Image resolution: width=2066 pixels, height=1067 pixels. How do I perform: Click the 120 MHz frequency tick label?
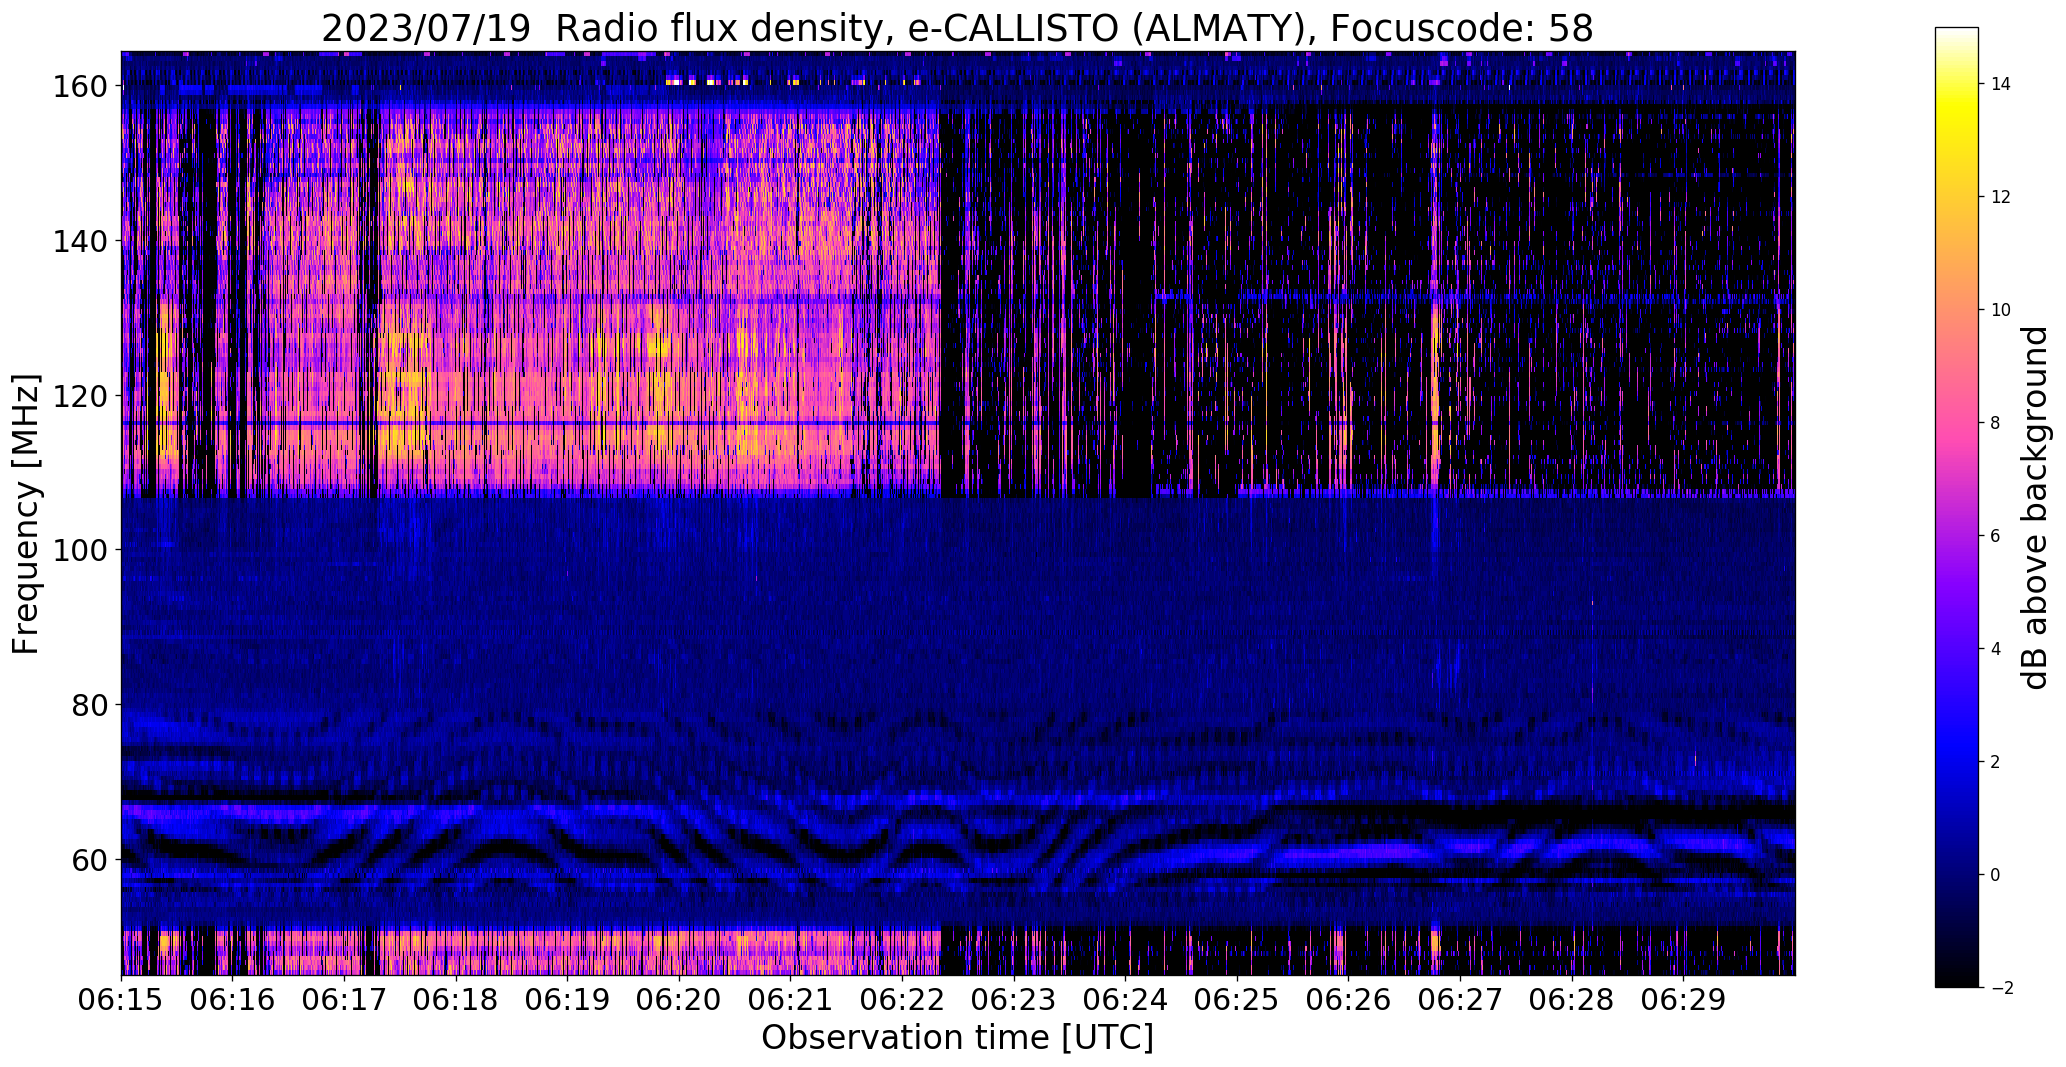(81, 396)
